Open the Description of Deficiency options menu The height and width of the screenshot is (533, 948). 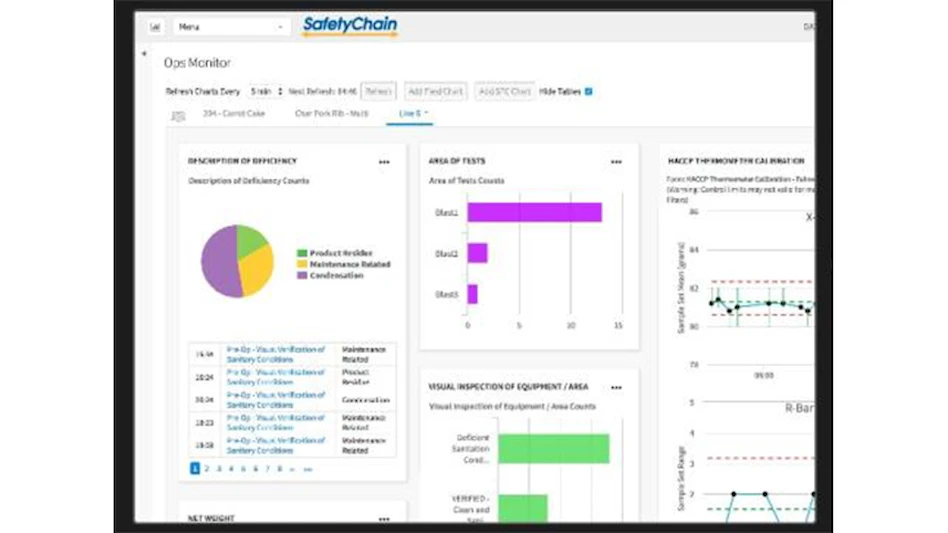coord(384,161)
